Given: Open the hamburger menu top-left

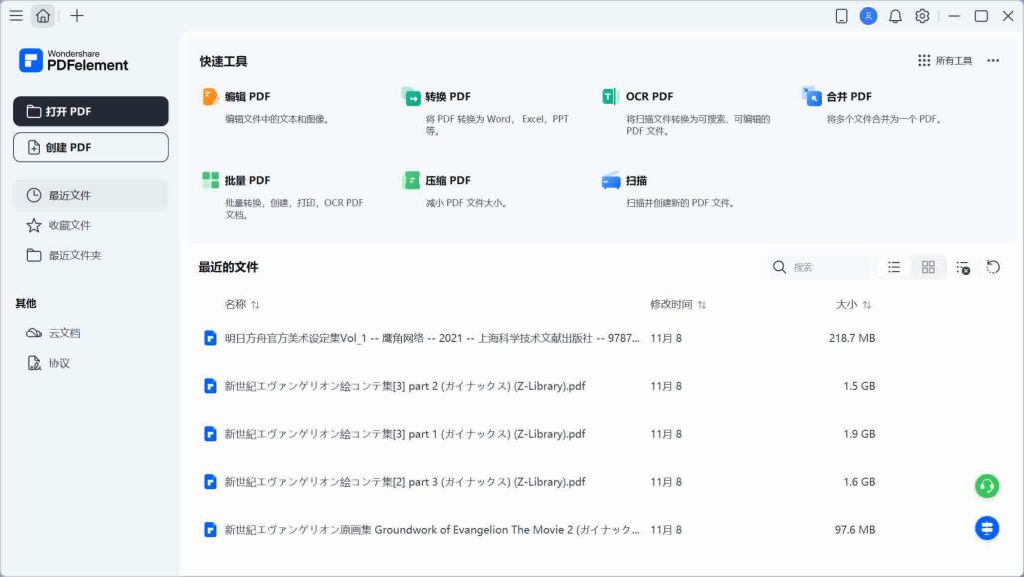Looking at the screenshot, I should 15,16.
